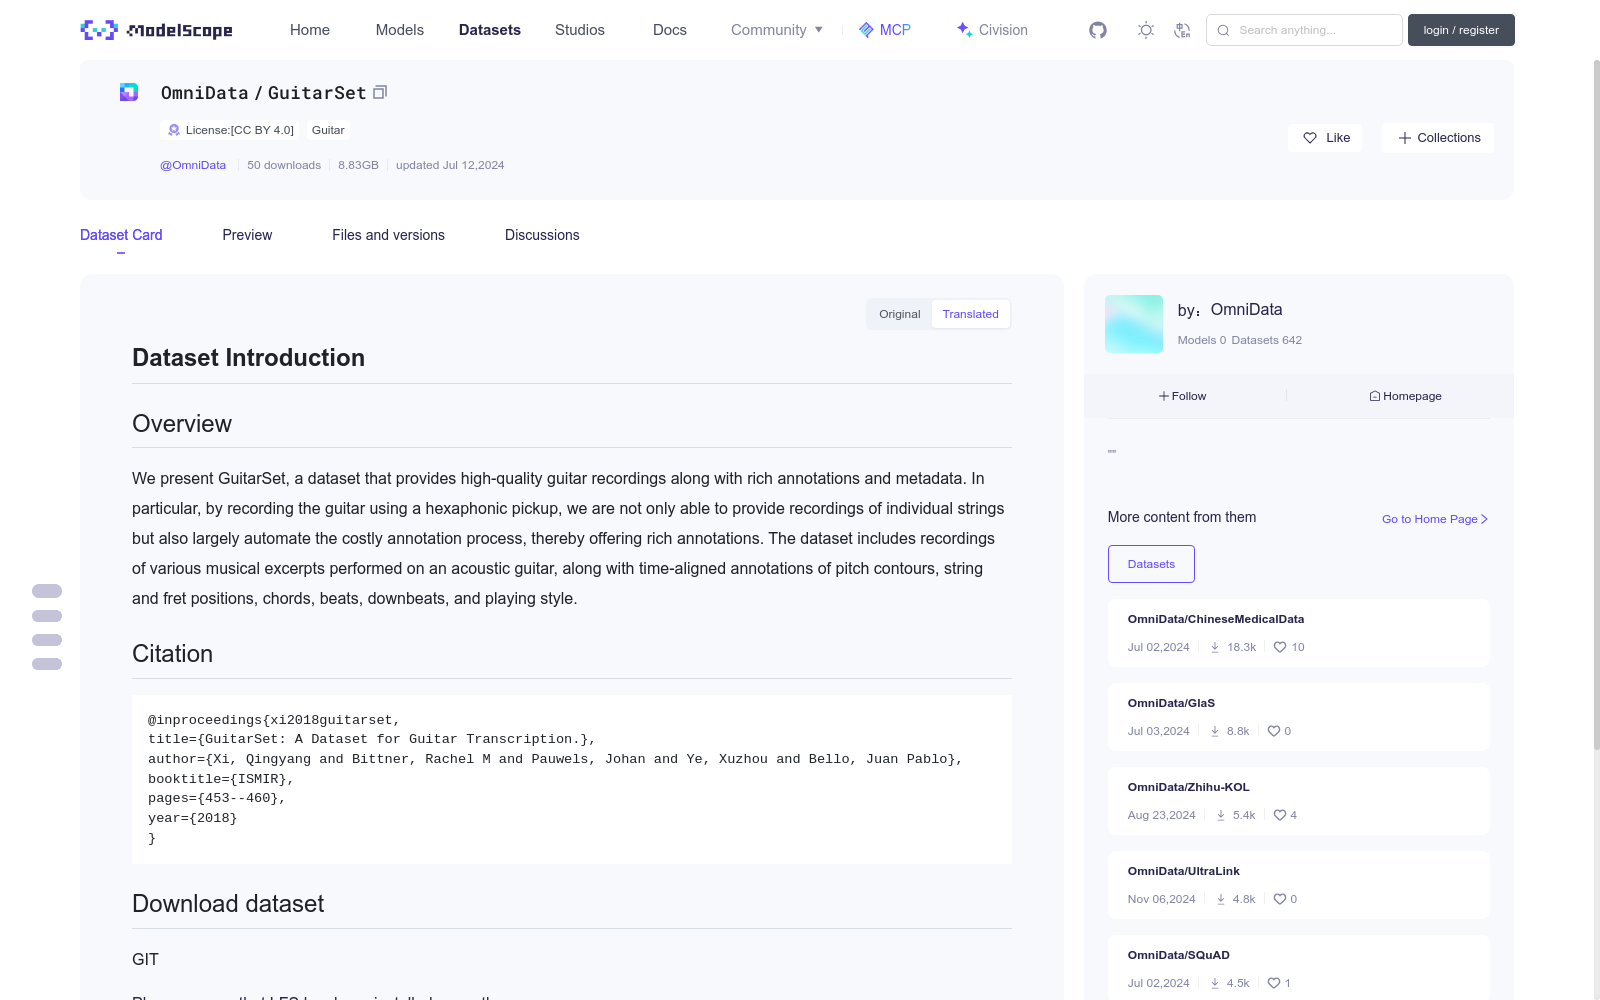This screenshot has width=1600, height=1000.
Task: Click the login / register button
Action: click(x=1461, y=30)
